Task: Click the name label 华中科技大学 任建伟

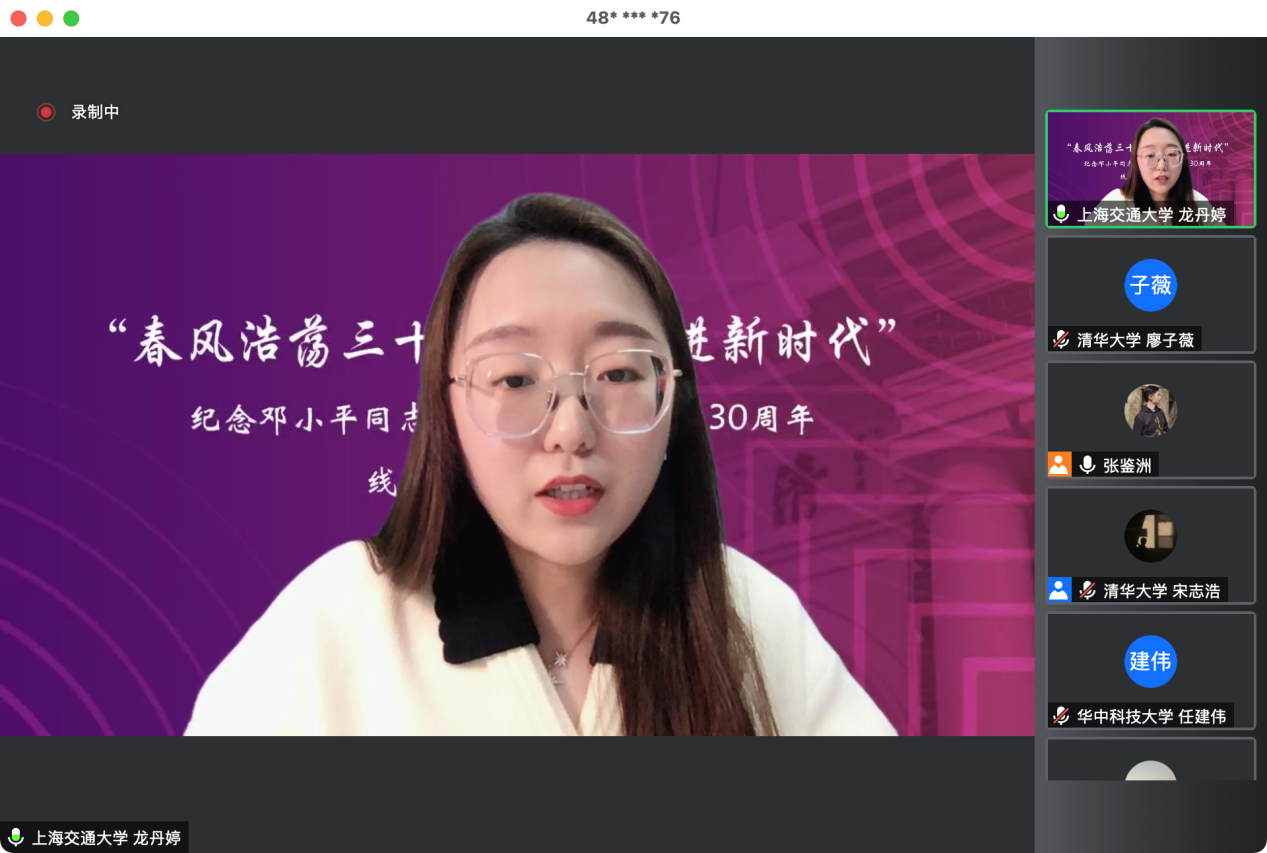Action: (1151, 716)
